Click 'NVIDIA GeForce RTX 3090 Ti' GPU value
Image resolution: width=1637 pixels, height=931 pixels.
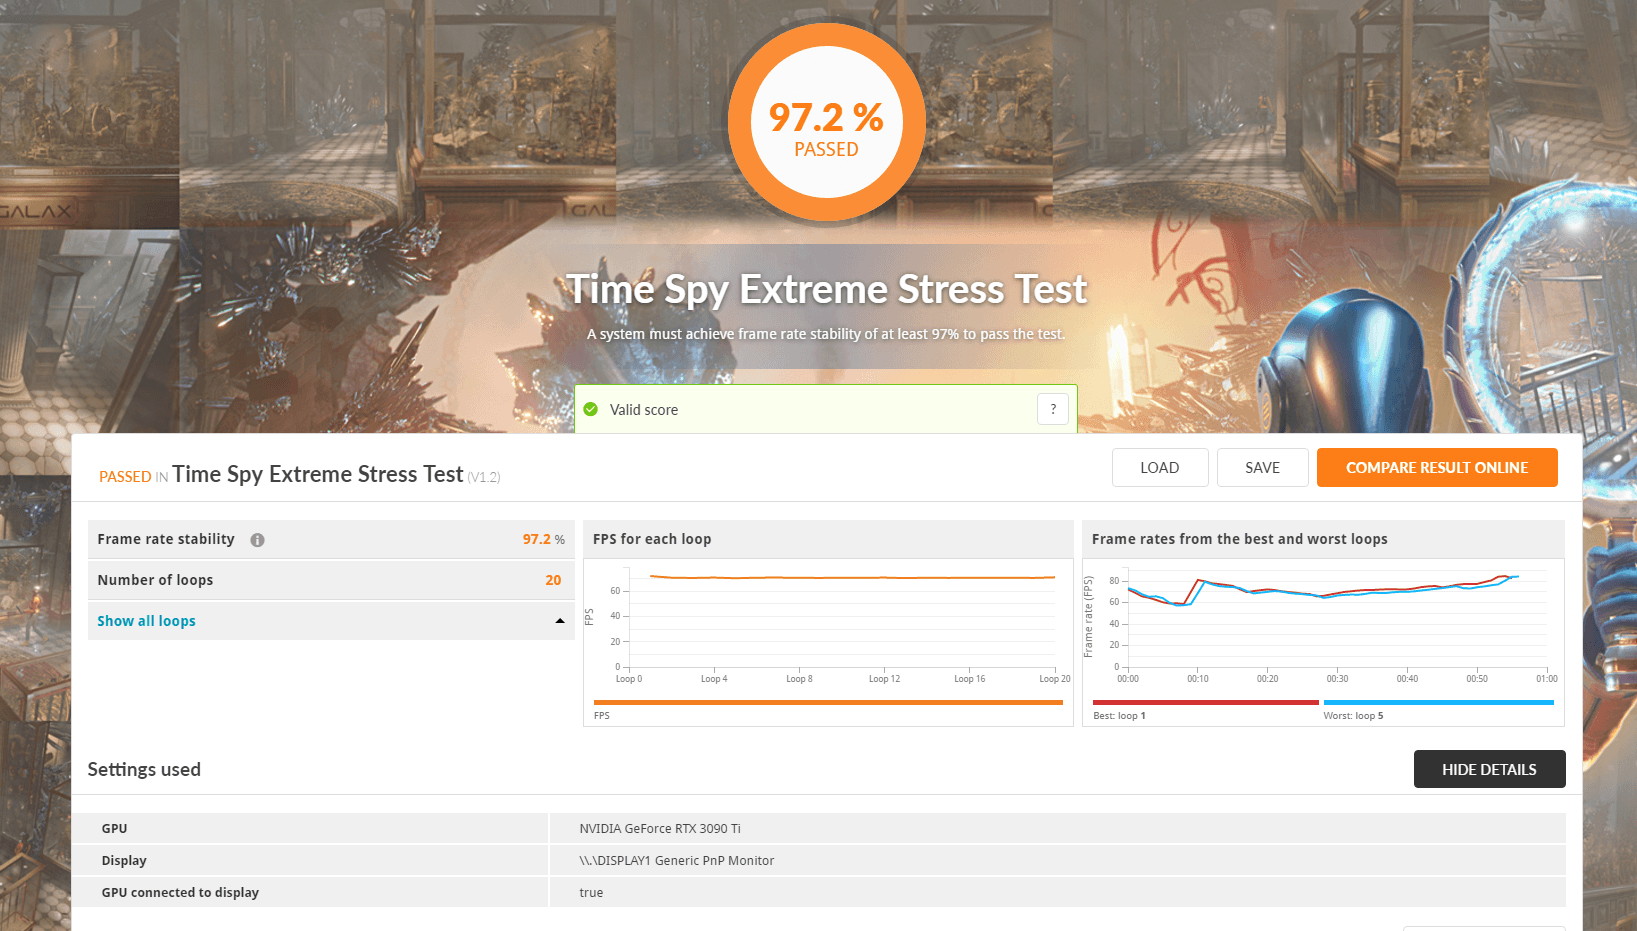coord(660,828)
